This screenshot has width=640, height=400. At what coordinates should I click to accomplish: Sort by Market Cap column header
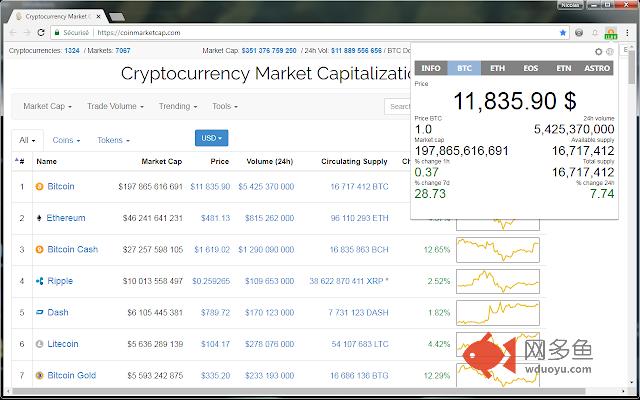162,161
